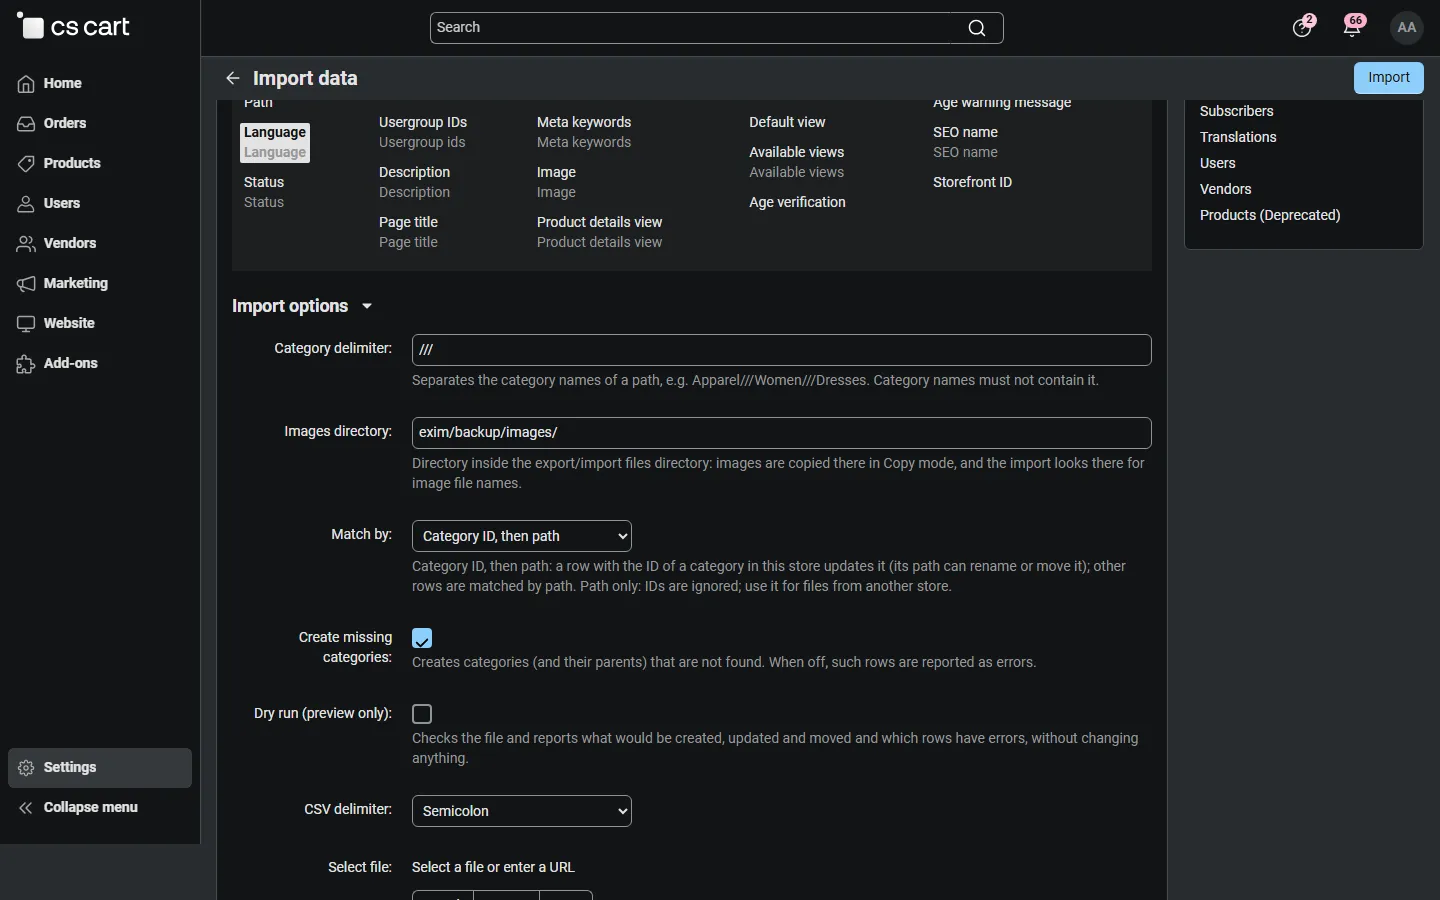Open the AA user avatar menu
Screen dimensions: 1440x900
click(x=1407, y=28)
